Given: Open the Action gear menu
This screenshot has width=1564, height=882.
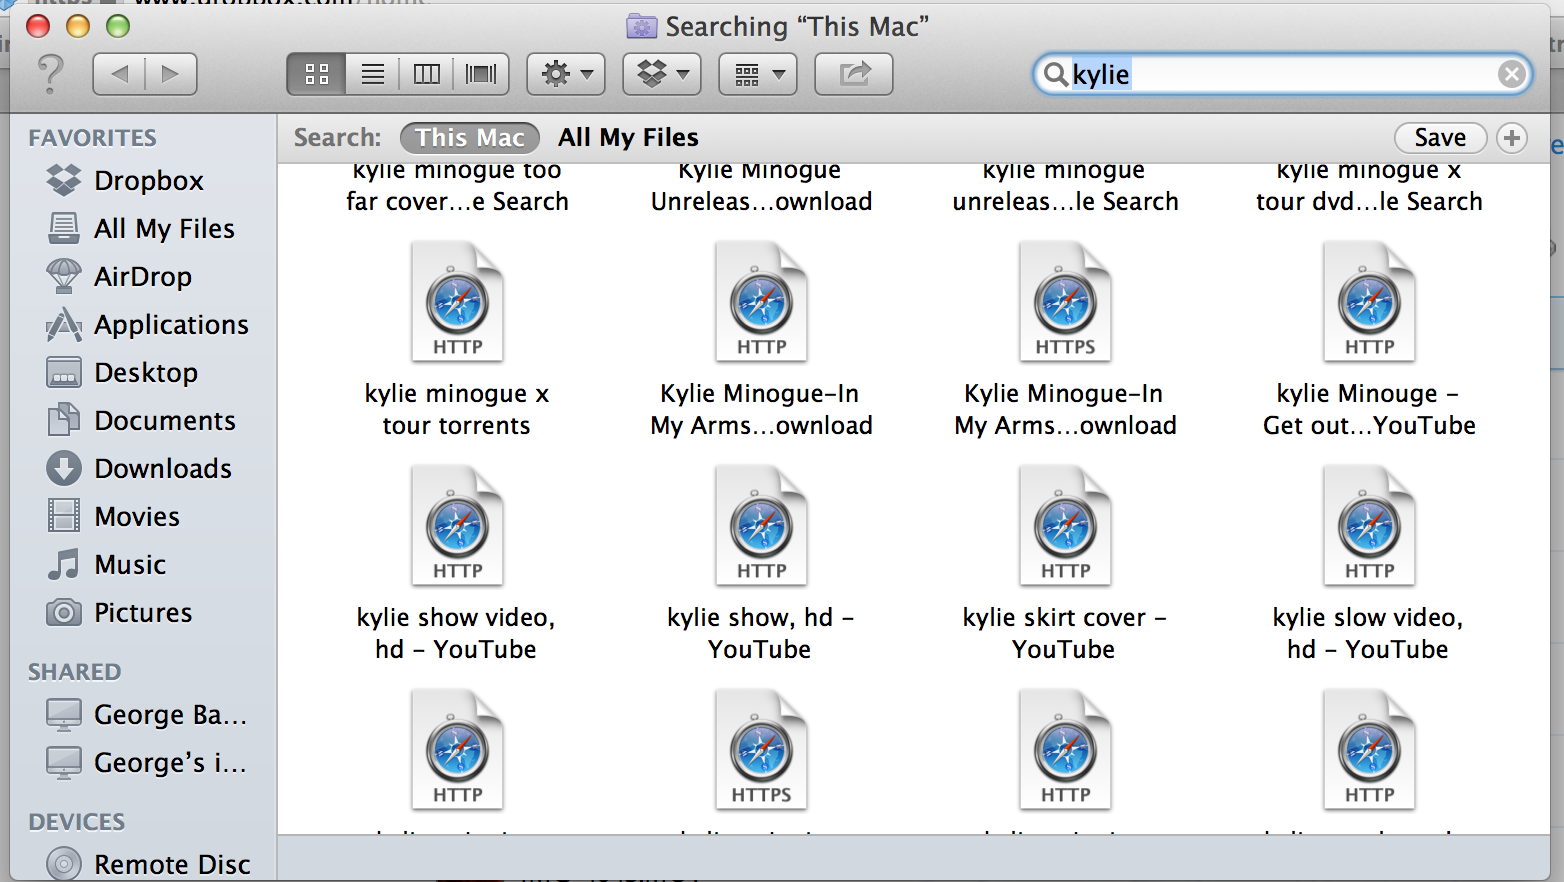Looking at the screenshot, I should (x=566, y=74).
